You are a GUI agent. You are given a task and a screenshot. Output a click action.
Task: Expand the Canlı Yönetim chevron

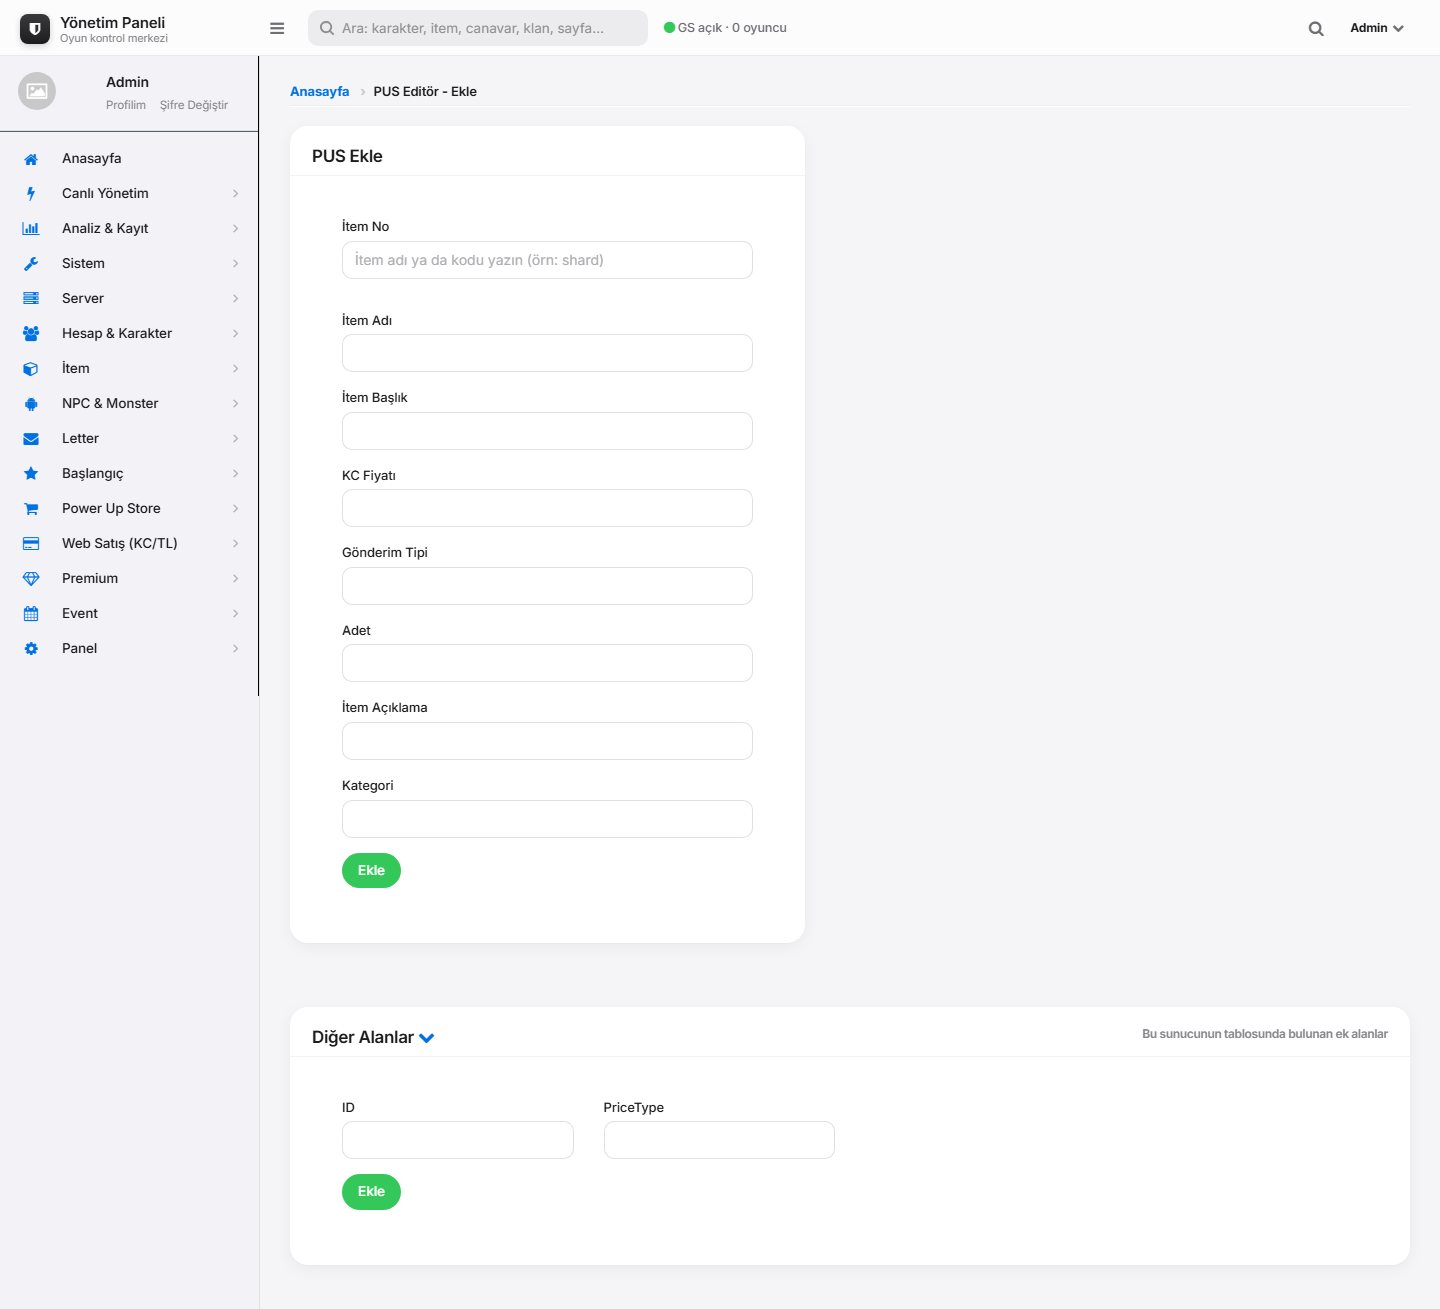pos(236,194)
